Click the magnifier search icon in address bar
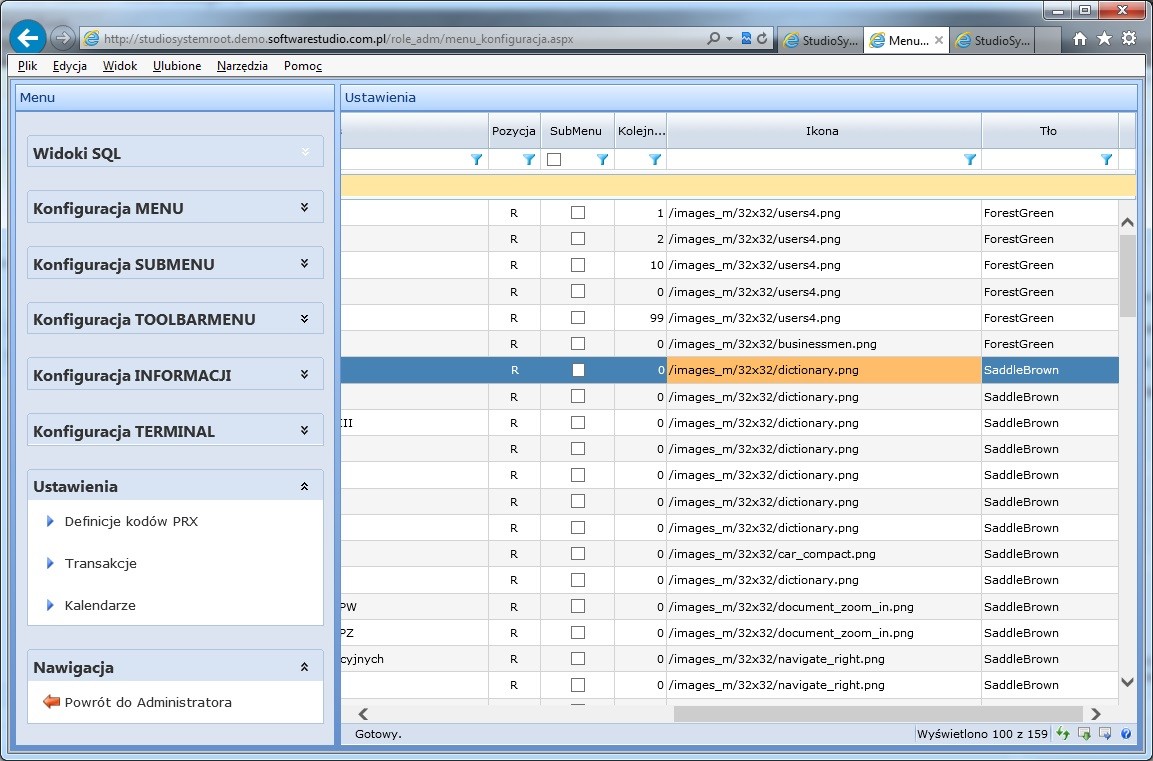This screenshot has width=1153, height=761. pos(713,39)
